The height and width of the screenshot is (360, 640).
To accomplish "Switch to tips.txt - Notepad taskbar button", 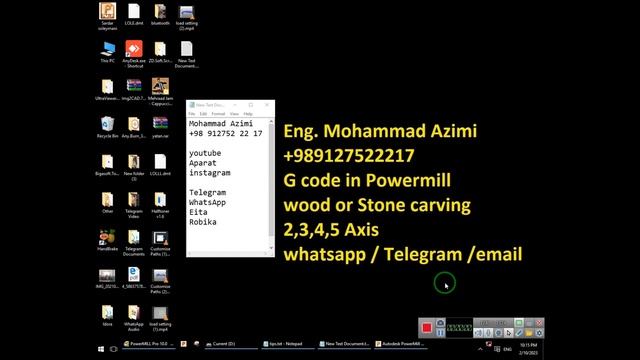I will [x=287, y=344].
